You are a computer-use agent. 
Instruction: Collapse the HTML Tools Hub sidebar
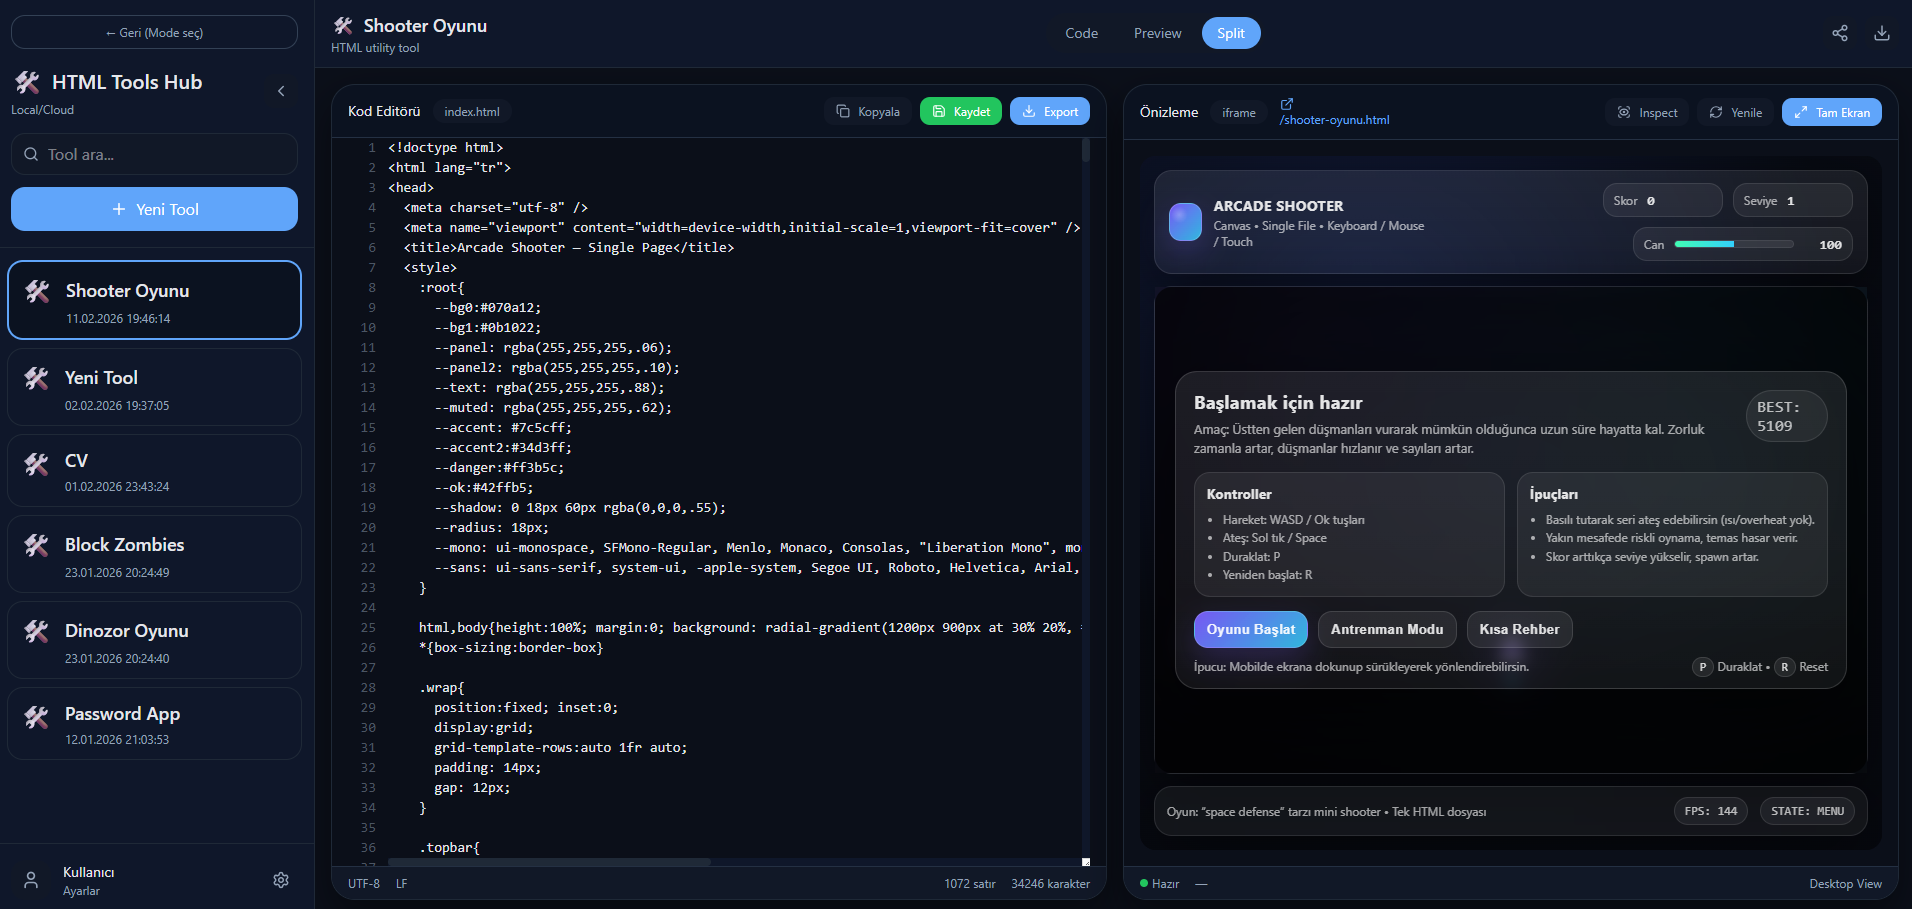coord(281,91)
